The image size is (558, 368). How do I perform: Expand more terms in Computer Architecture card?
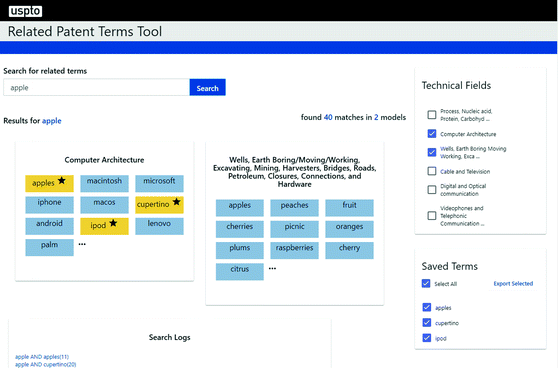(82, 244)
